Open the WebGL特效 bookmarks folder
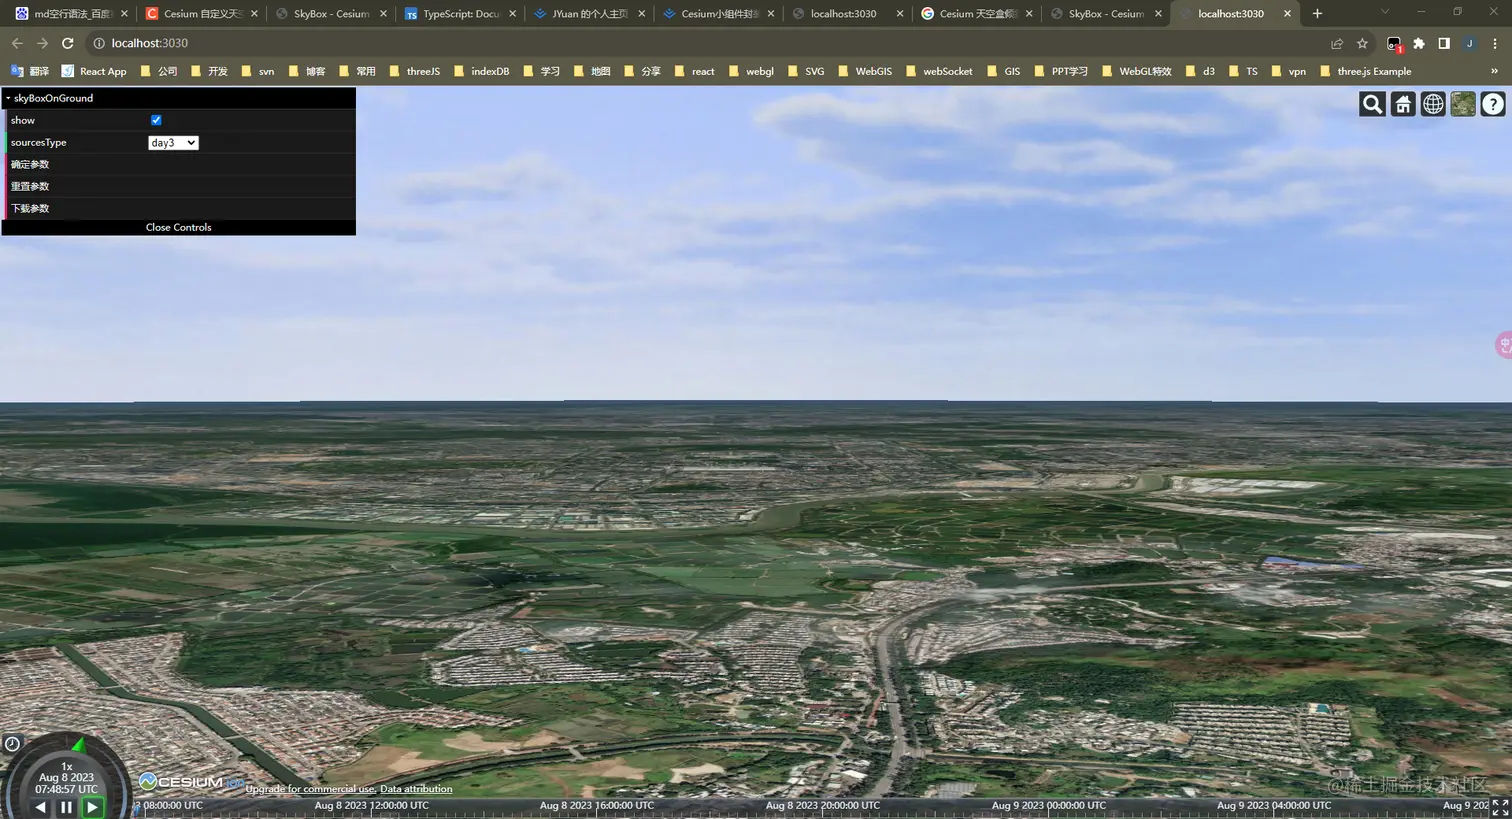 coord(1135,71)
